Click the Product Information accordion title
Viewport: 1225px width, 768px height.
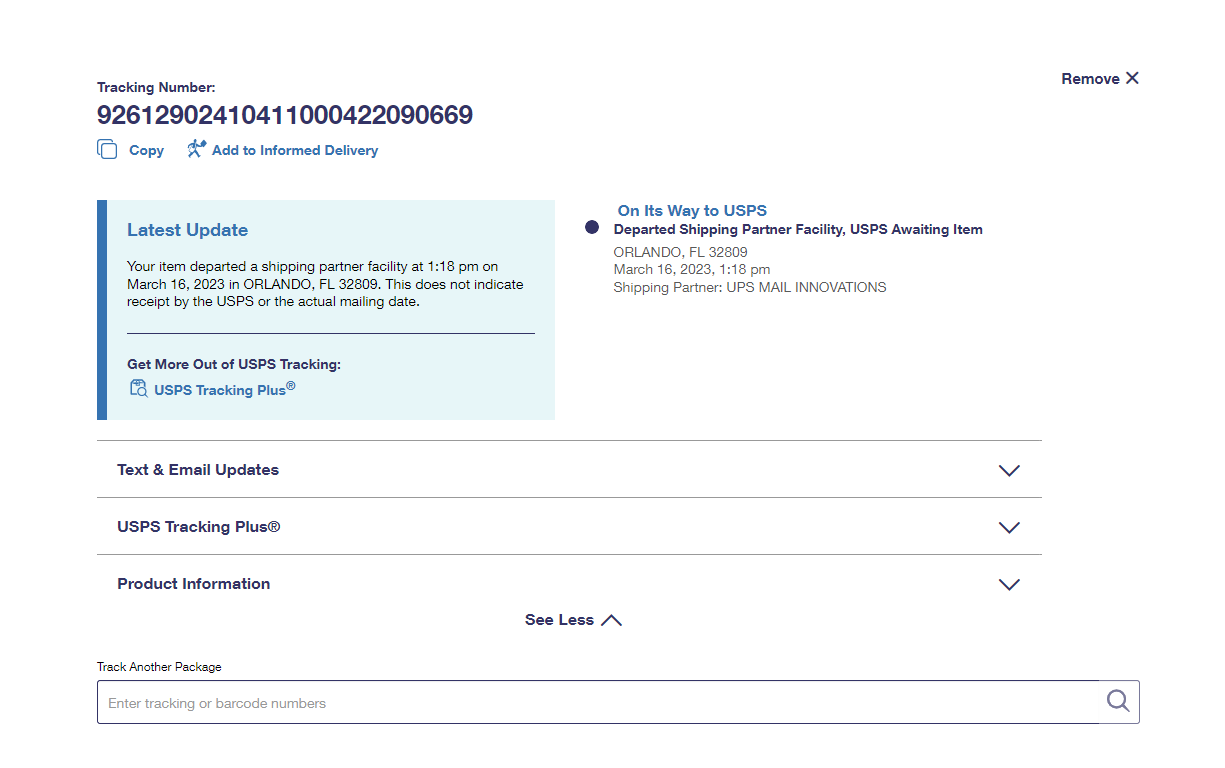(193, 584)
